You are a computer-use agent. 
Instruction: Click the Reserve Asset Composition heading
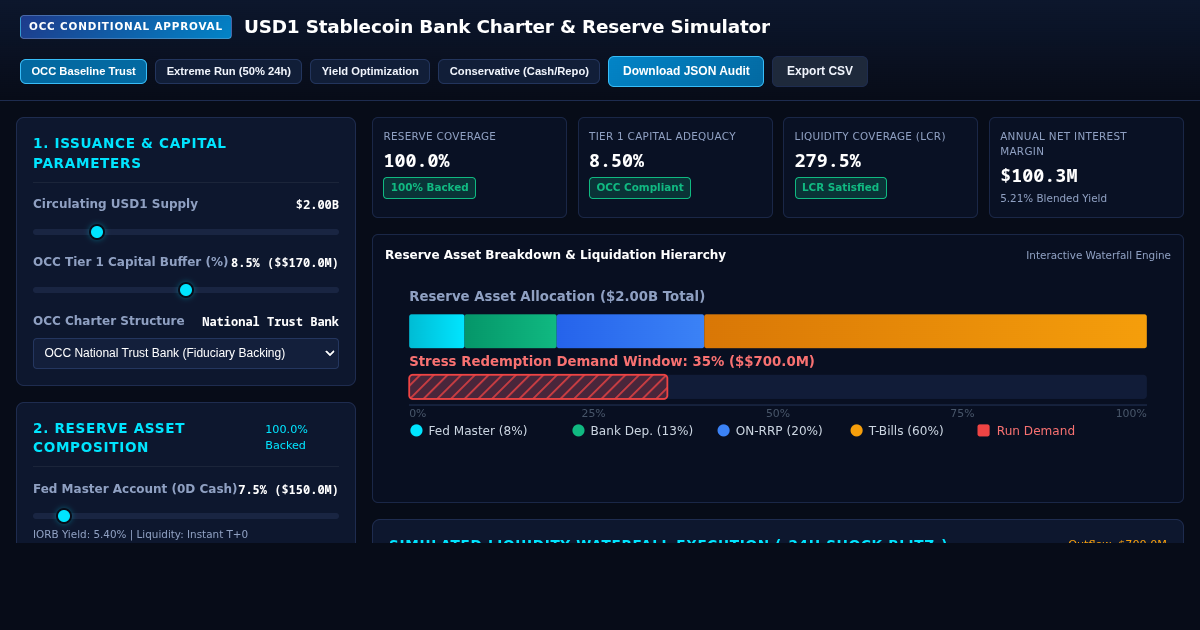coord(109,437)
